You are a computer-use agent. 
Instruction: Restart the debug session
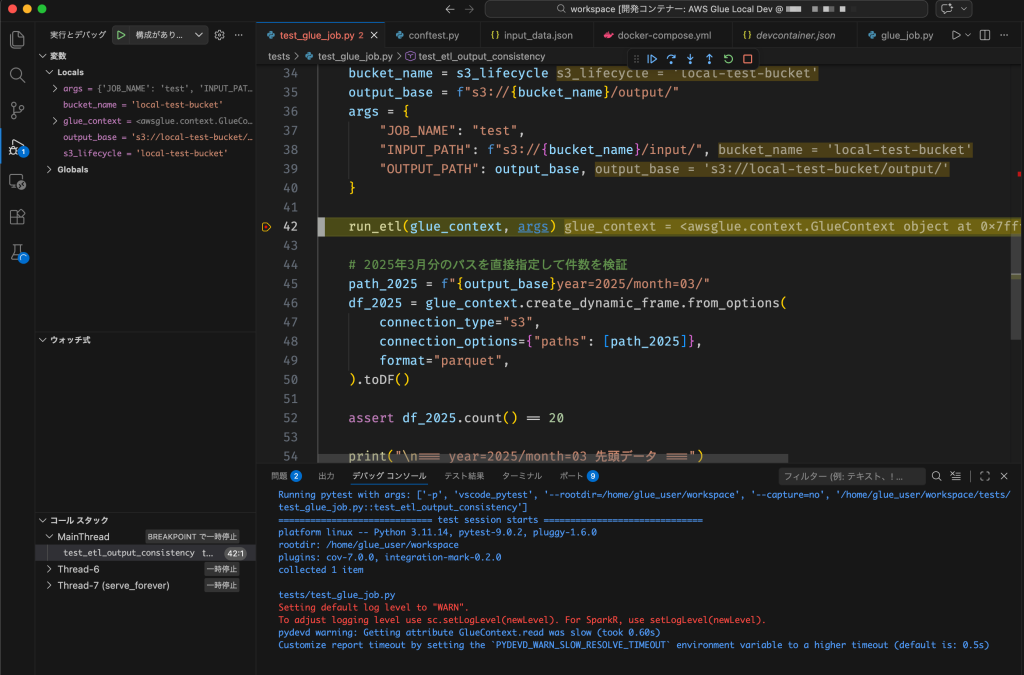click(x=728, y=59)
